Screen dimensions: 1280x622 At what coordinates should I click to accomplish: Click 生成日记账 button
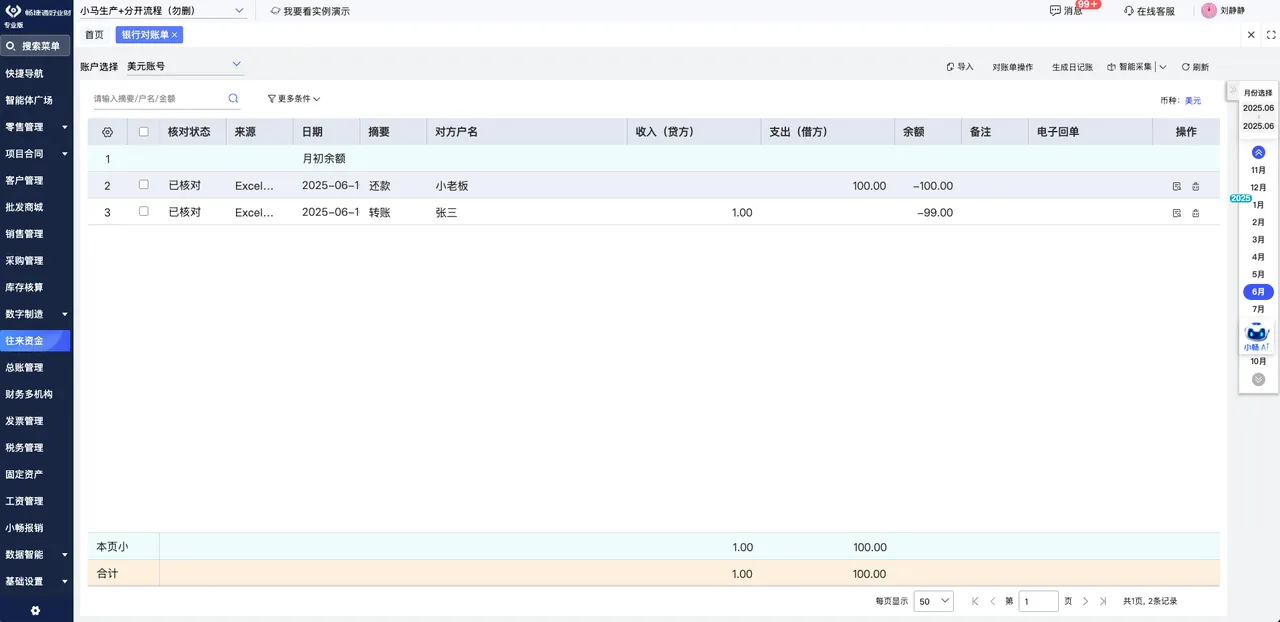click(1072, 67)
